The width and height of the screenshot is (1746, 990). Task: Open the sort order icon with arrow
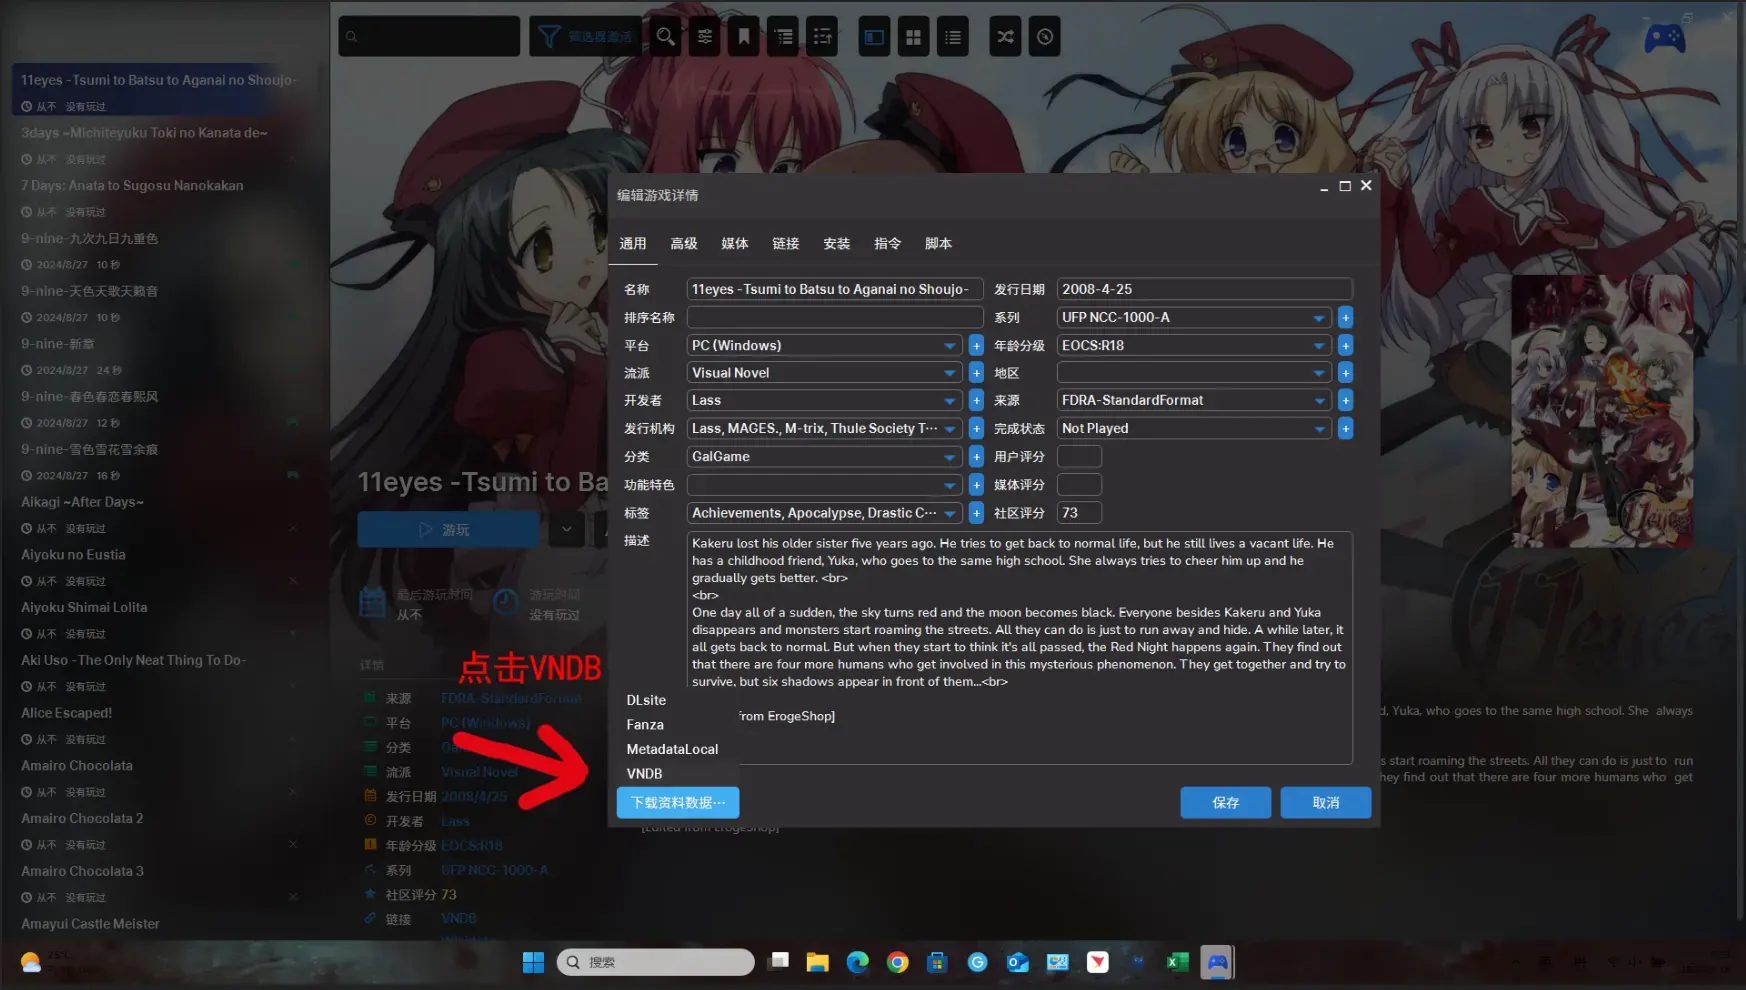coord(823,37)
